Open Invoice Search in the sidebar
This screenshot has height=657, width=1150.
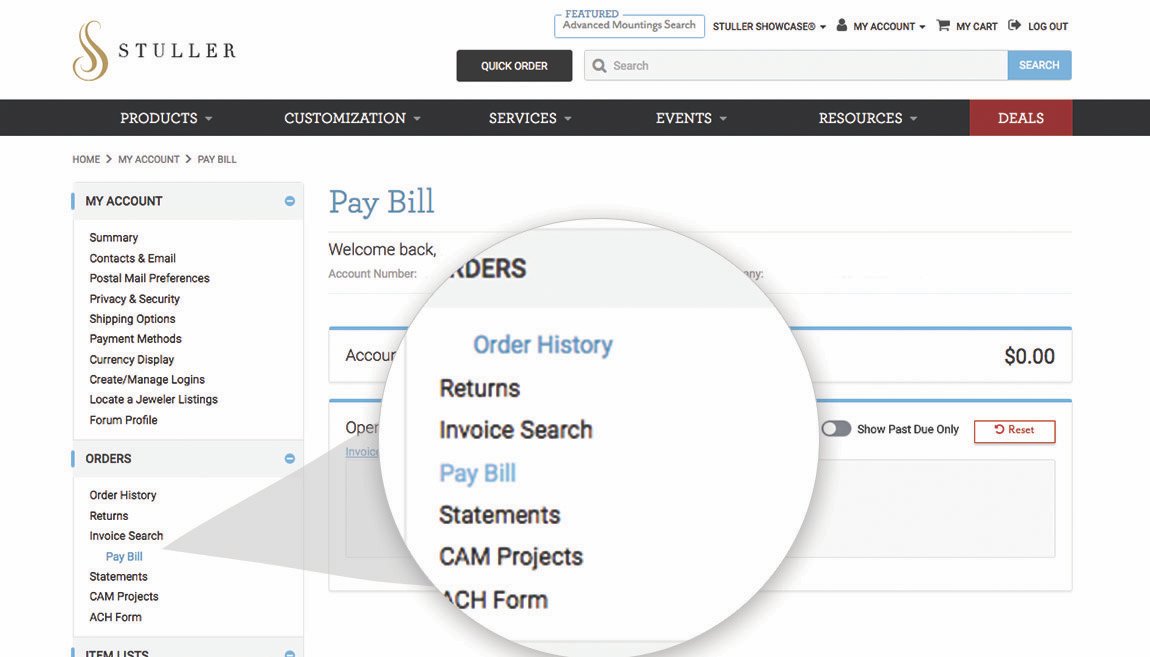[x=126, y=536]
